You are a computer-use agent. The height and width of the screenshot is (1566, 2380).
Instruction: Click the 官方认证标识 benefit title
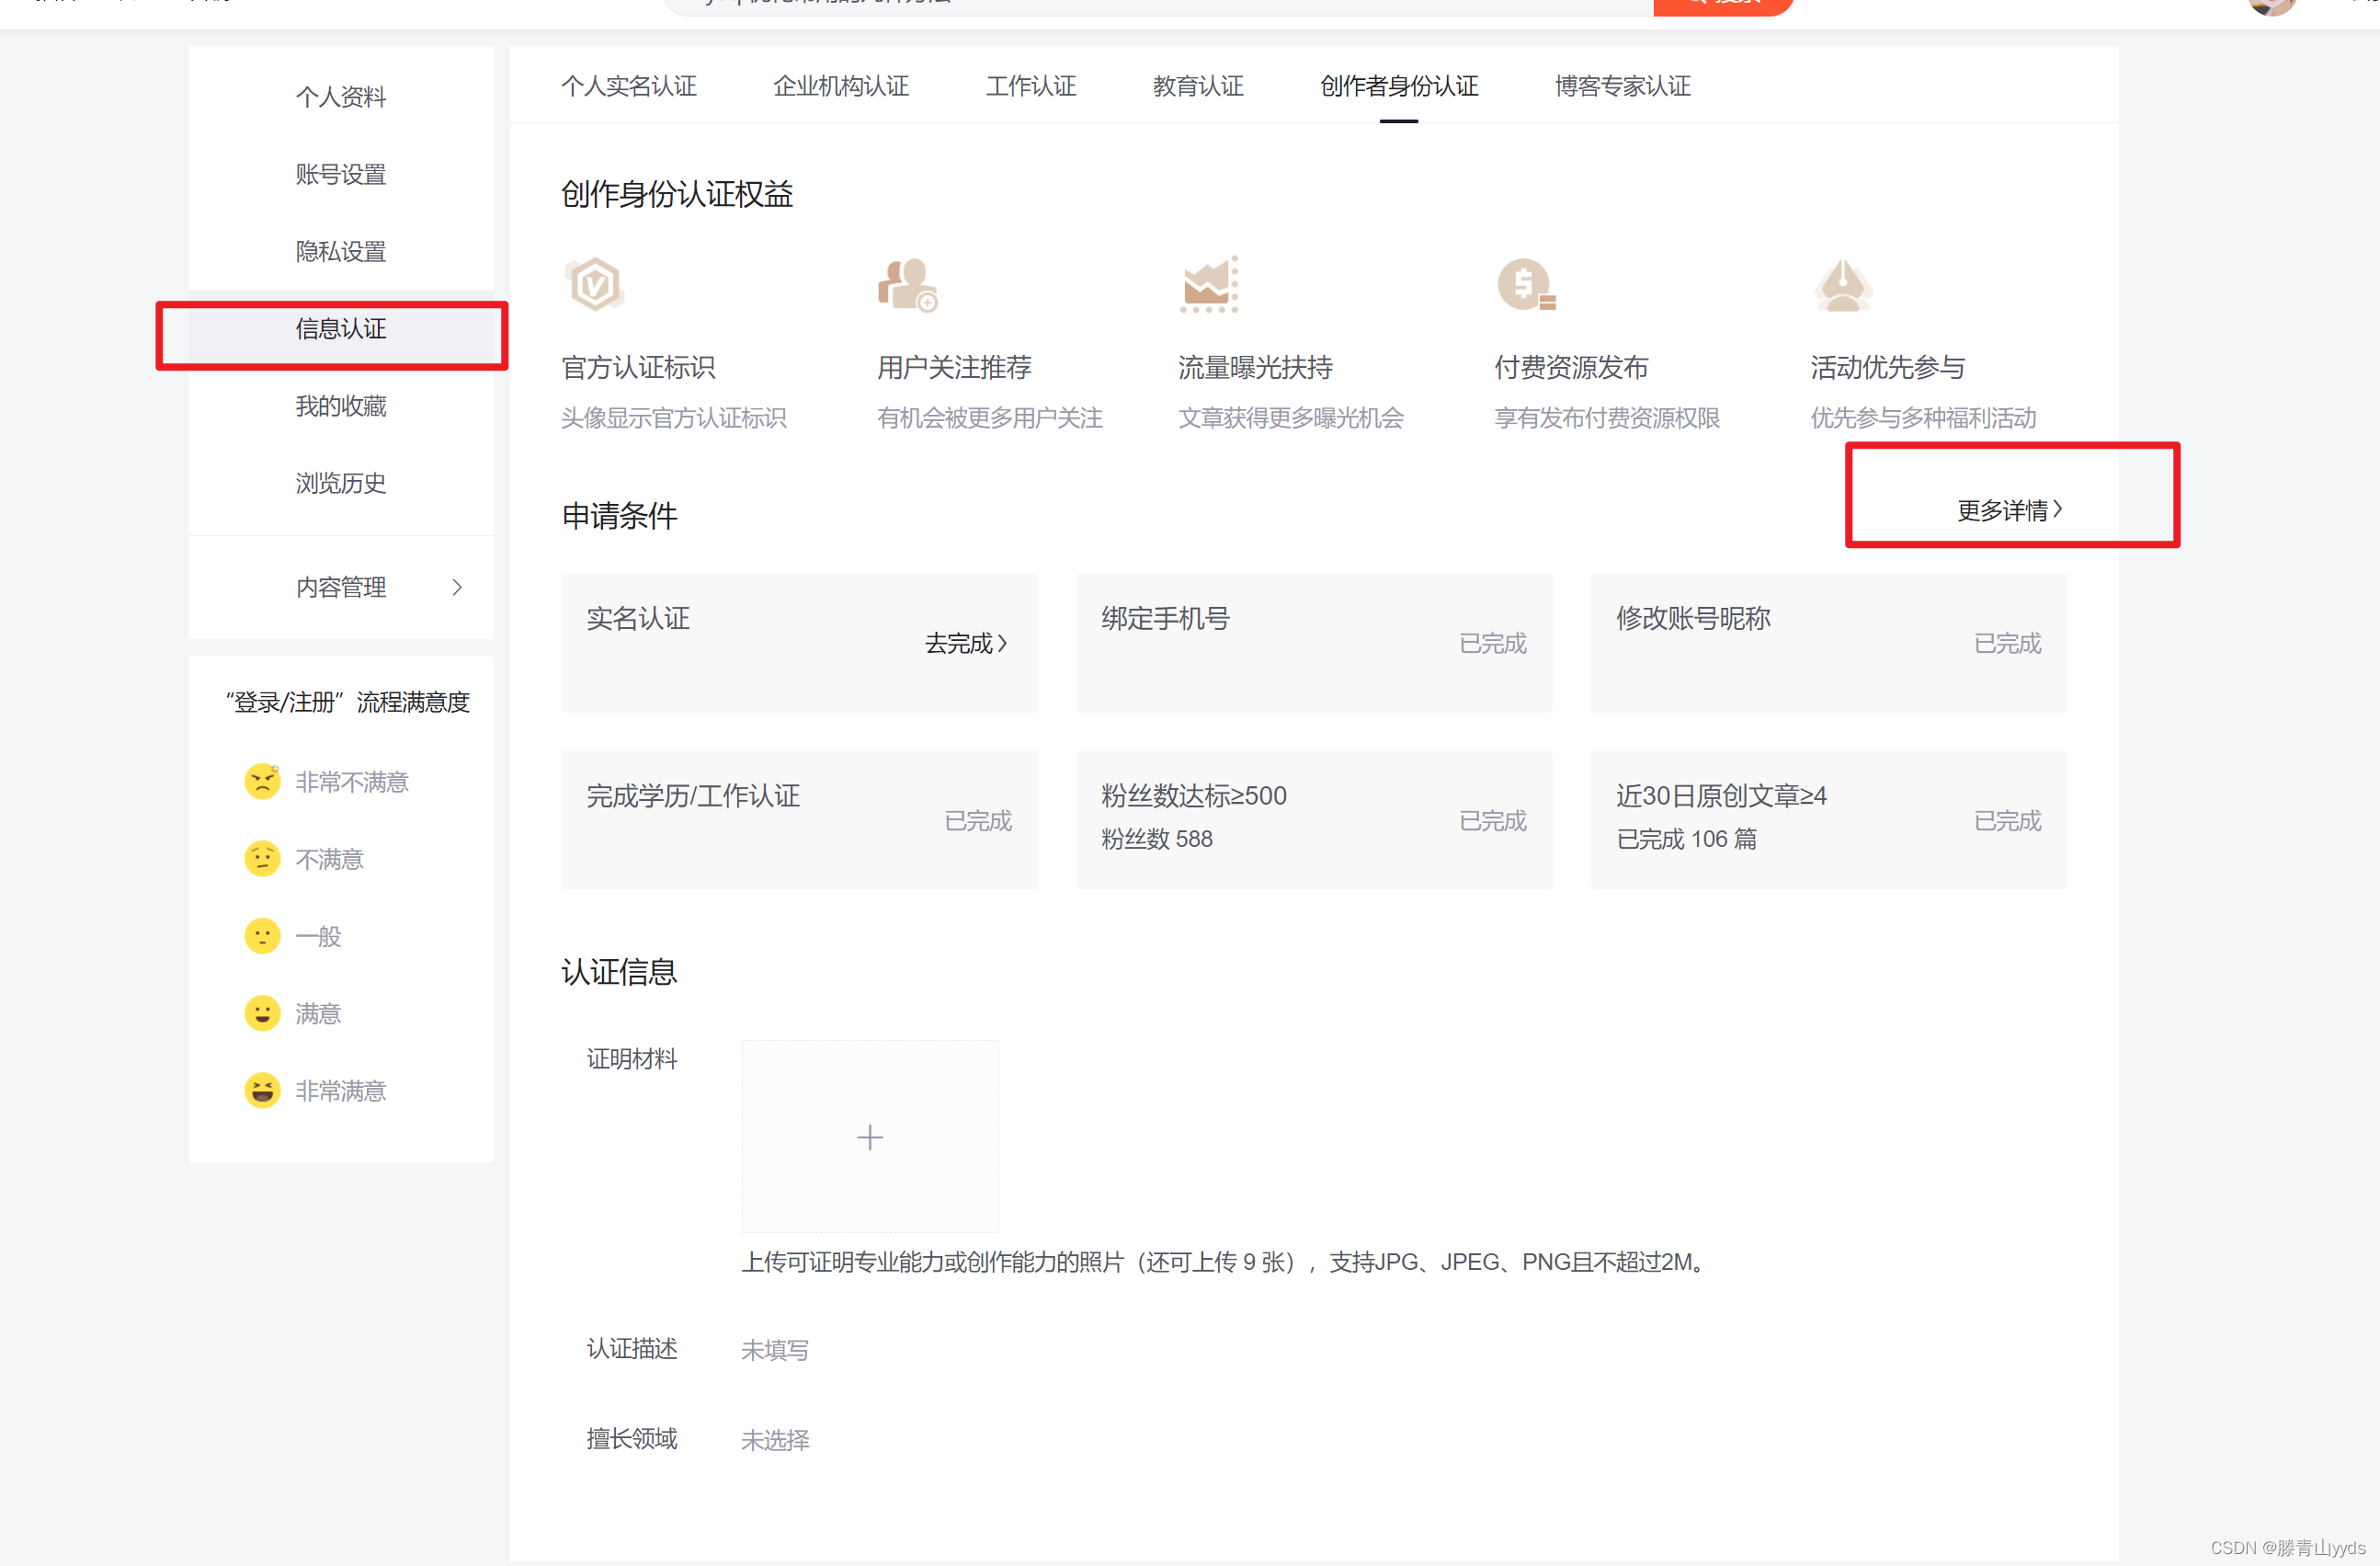[x=638, y=368]
